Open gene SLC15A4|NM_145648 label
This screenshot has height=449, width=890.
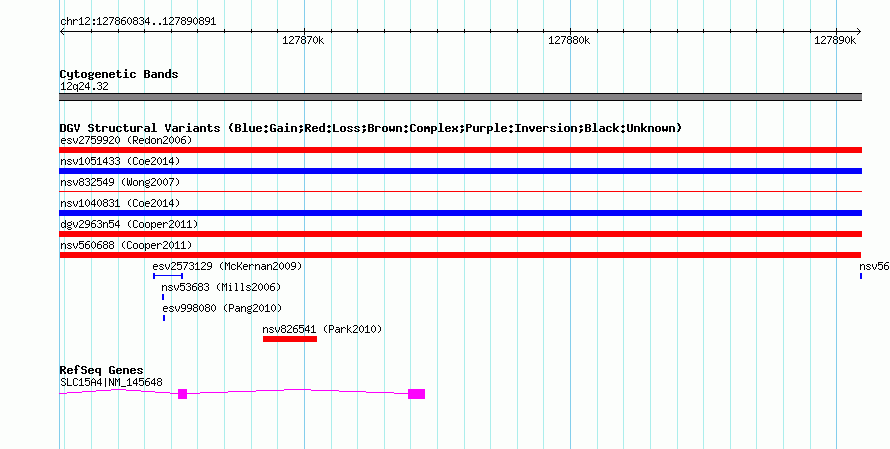pyautogui.click(x=111, y=382)
